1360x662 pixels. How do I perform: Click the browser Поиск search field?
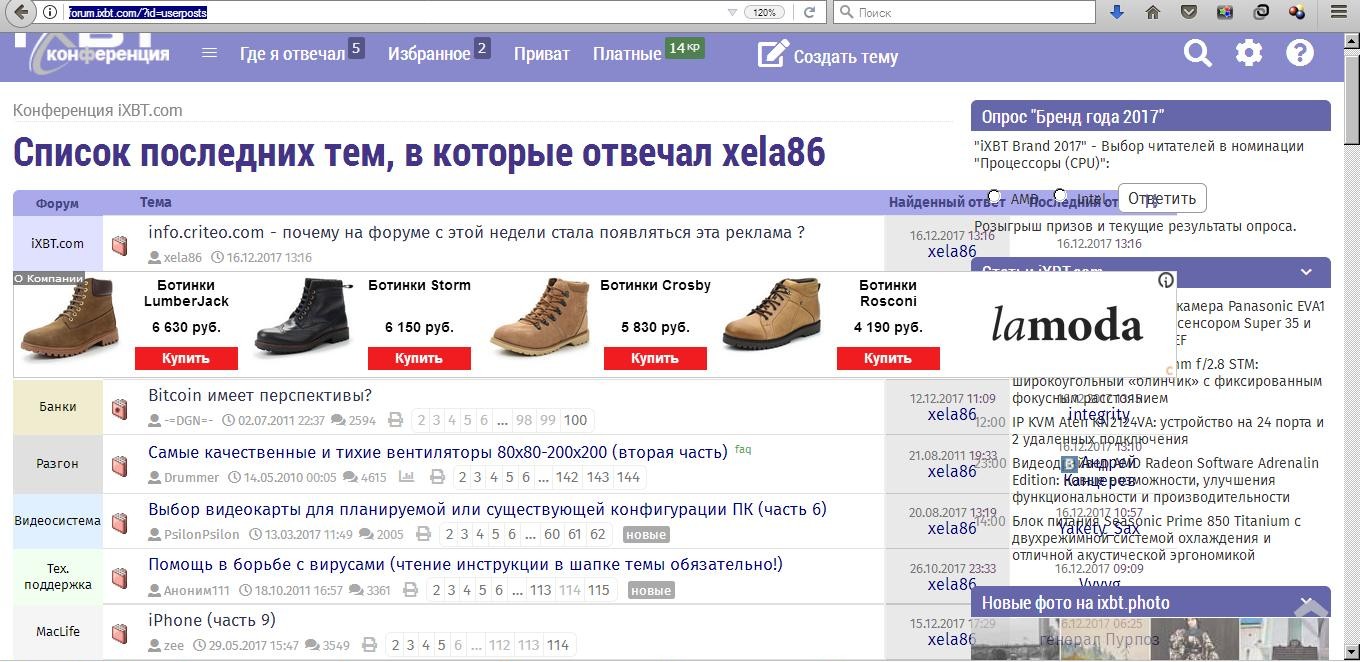(x=964, y=13)
